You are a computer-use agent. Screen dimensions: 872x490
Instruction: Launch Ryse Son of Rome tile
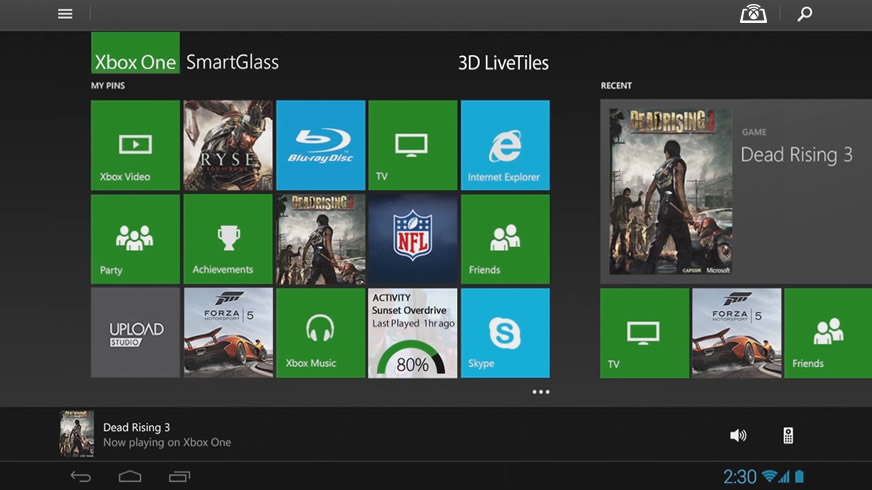[x=228, y=145]
